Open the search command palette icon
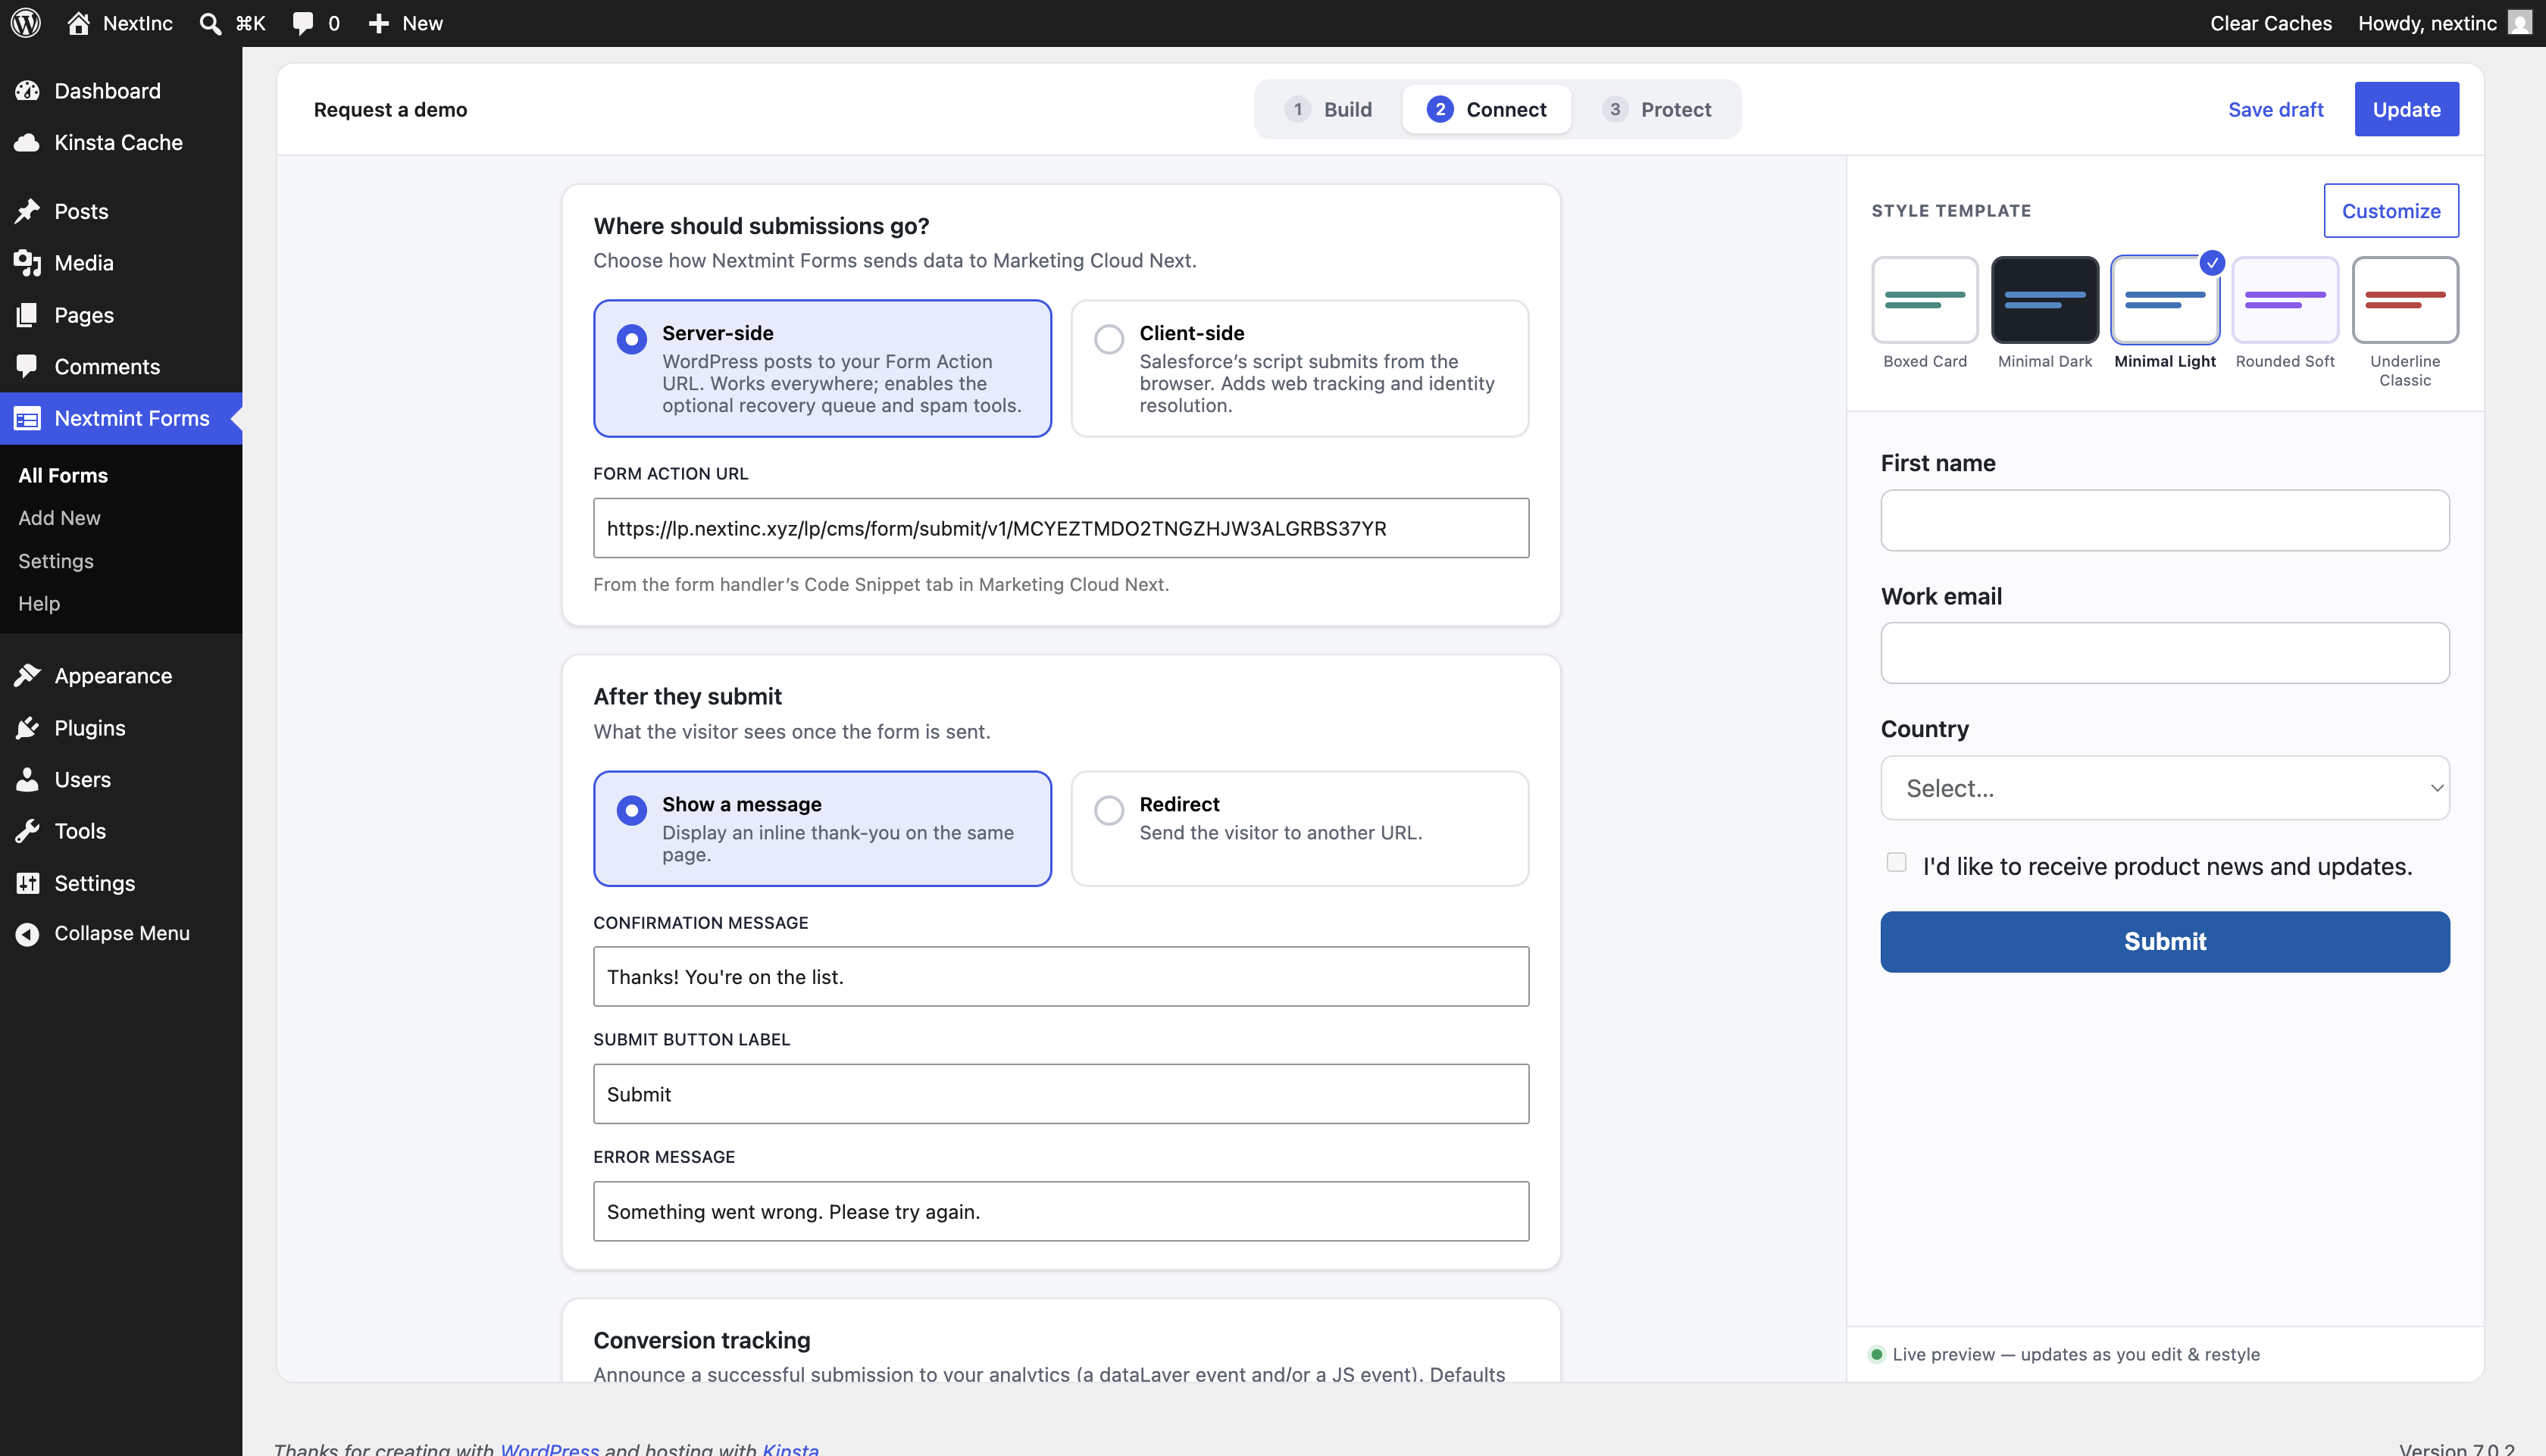 pos(210,23)
